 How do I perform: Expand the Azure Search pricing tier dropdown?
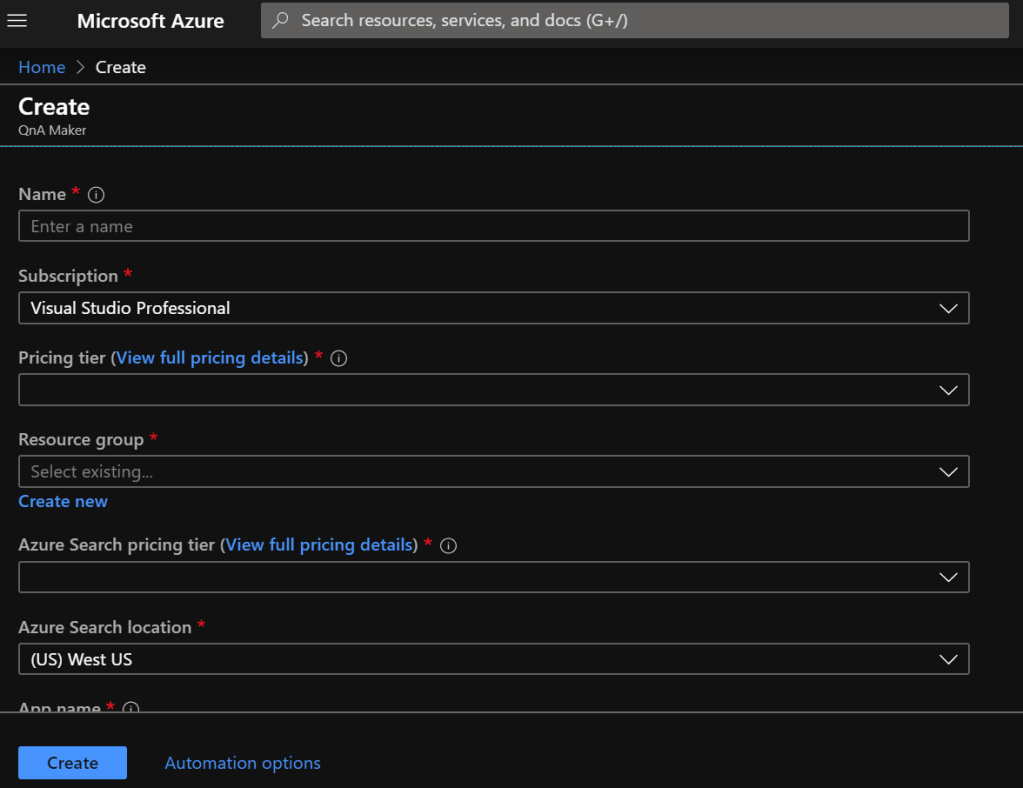click(493, 577)
